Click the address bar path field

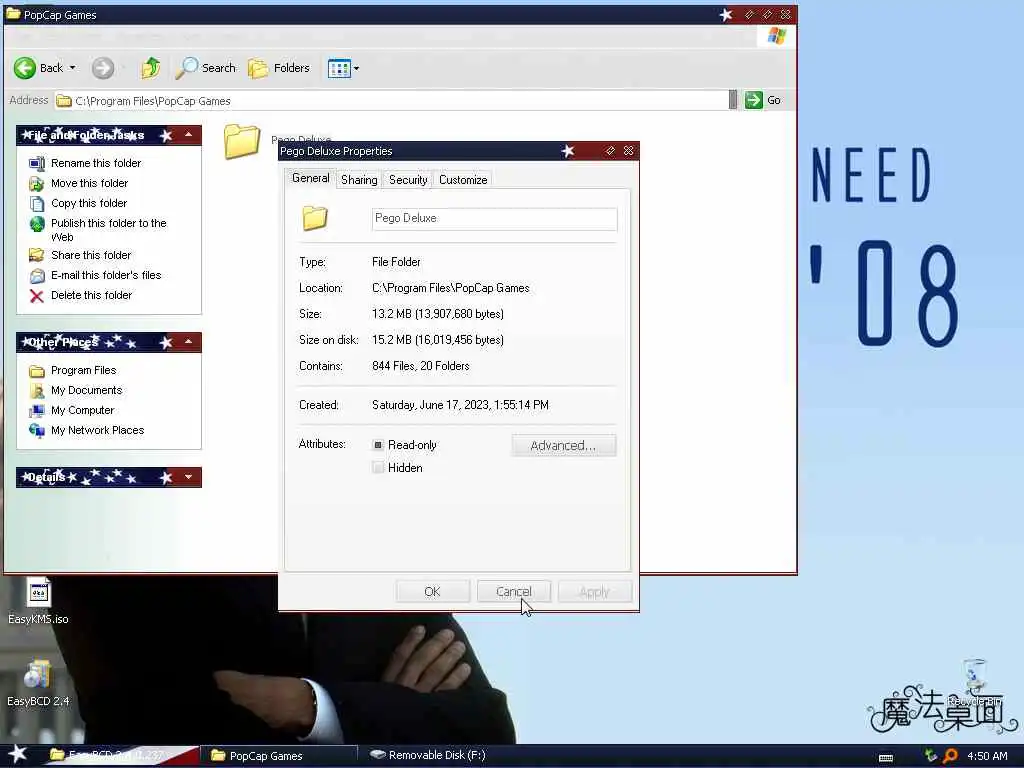click(391, 101)
